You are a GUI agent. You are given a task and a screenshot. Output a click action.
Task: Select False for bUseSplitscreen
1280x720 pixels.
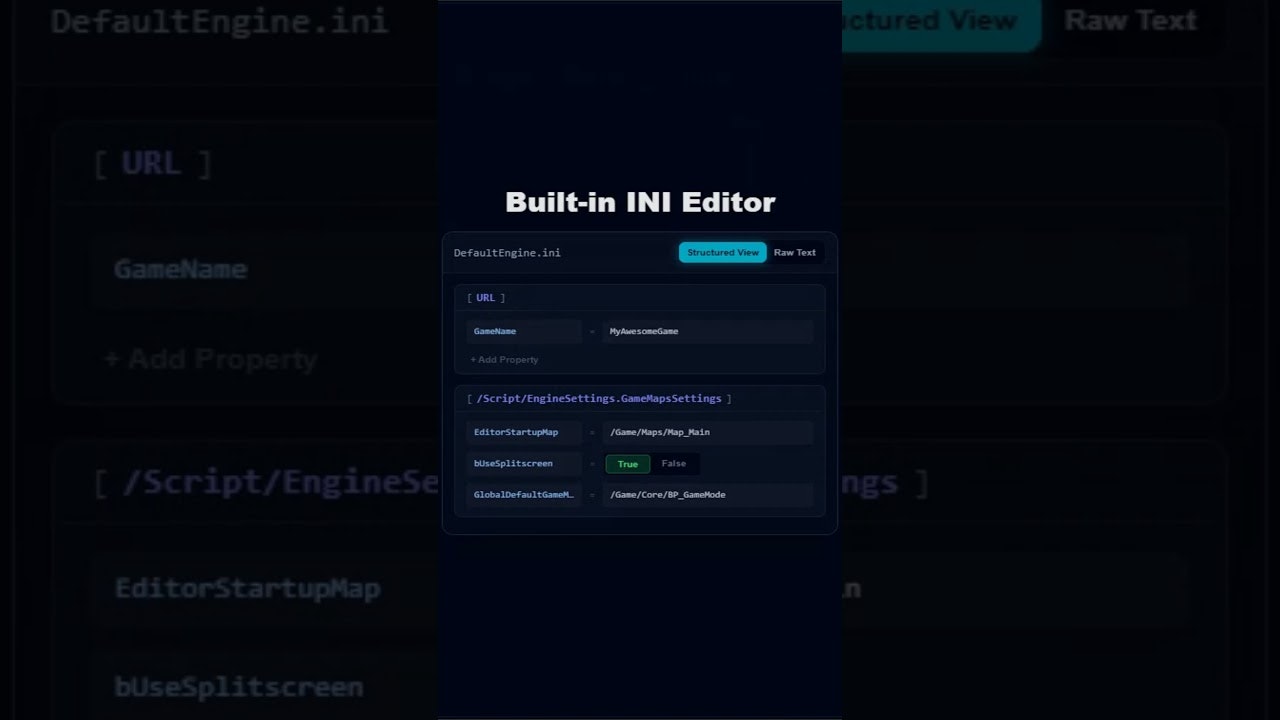(x=674, y=464)
